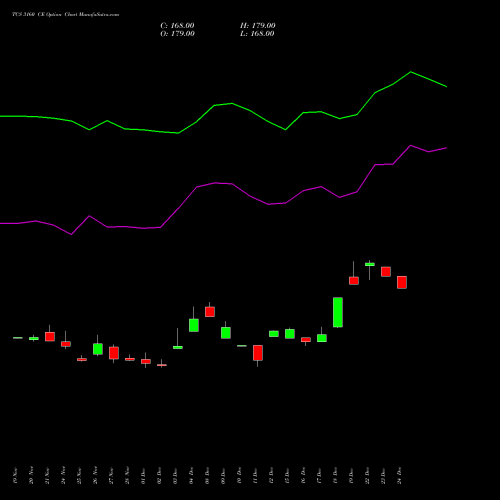This screenshot has height=500, width=500.
Task: Click the 18 Dec date label
Action: click(335, 475)
